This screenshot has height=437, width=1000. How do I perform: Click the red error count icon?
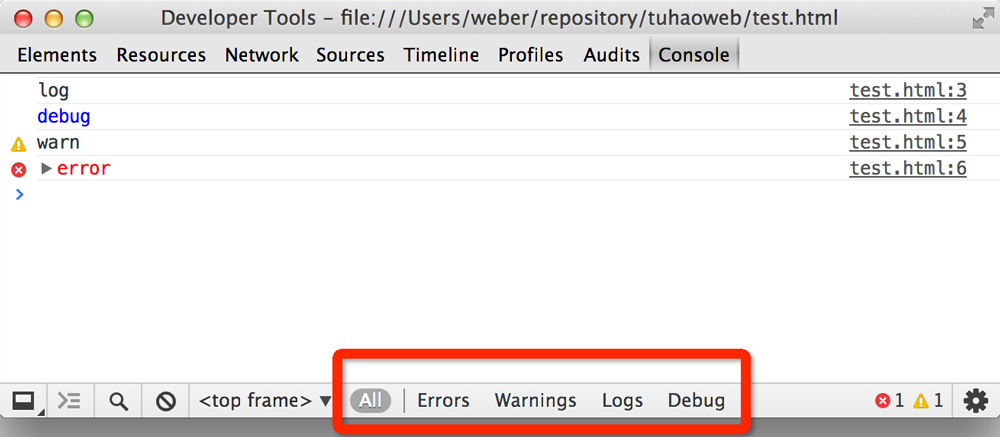(883, 401)
